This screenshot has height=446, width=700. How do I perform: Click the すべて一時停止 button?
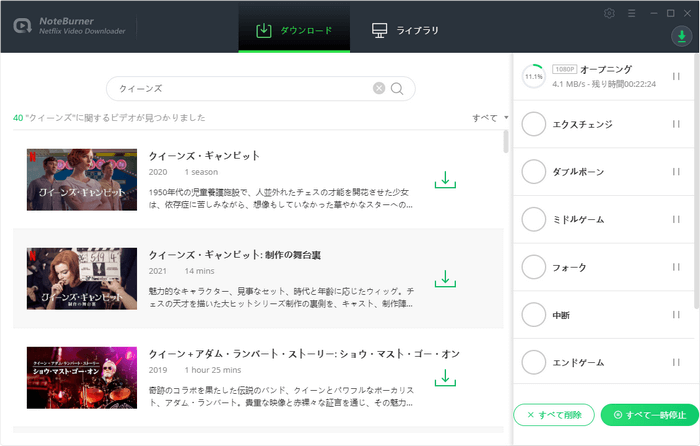click(x=650, y=415)
